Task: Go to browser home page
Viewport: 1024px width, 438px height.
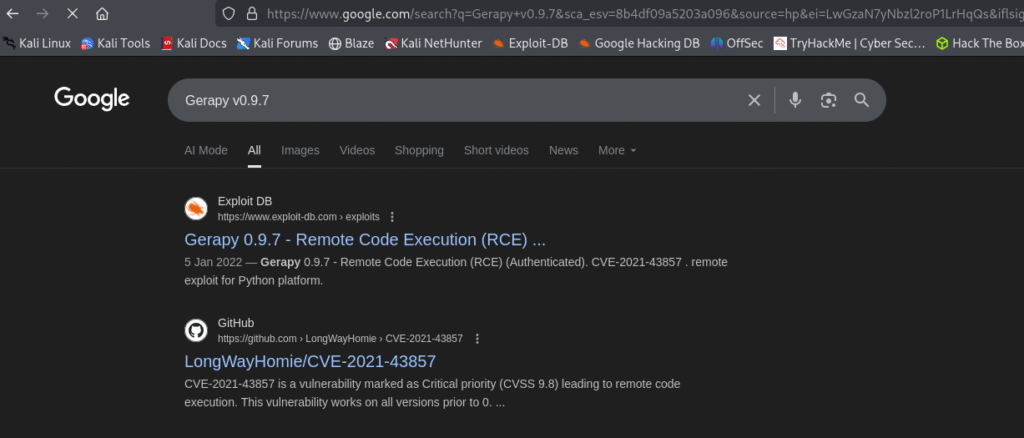Action: pos(102,14)
